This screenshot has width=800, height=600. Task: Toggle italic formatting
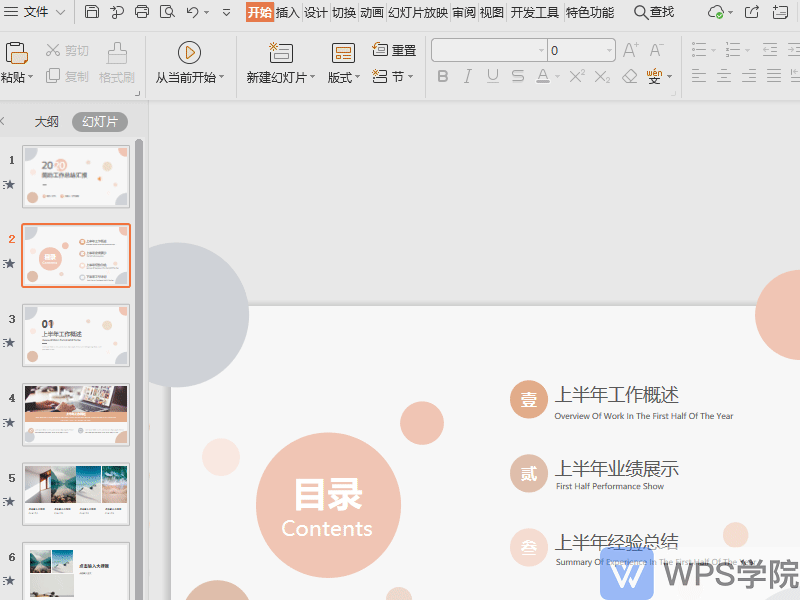pyautogui.click(x=468, y=75)
